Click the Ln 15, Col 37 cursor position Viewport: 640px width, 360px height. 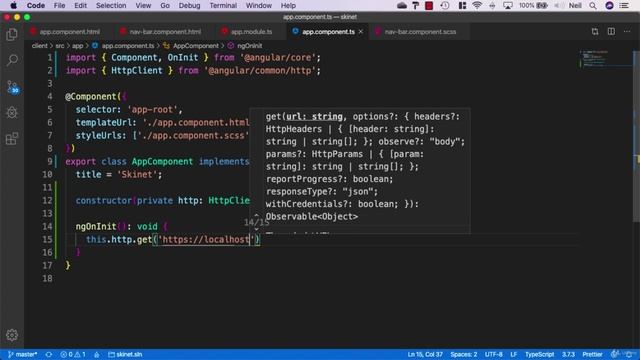pyautogui.click(x=424, y=354)
